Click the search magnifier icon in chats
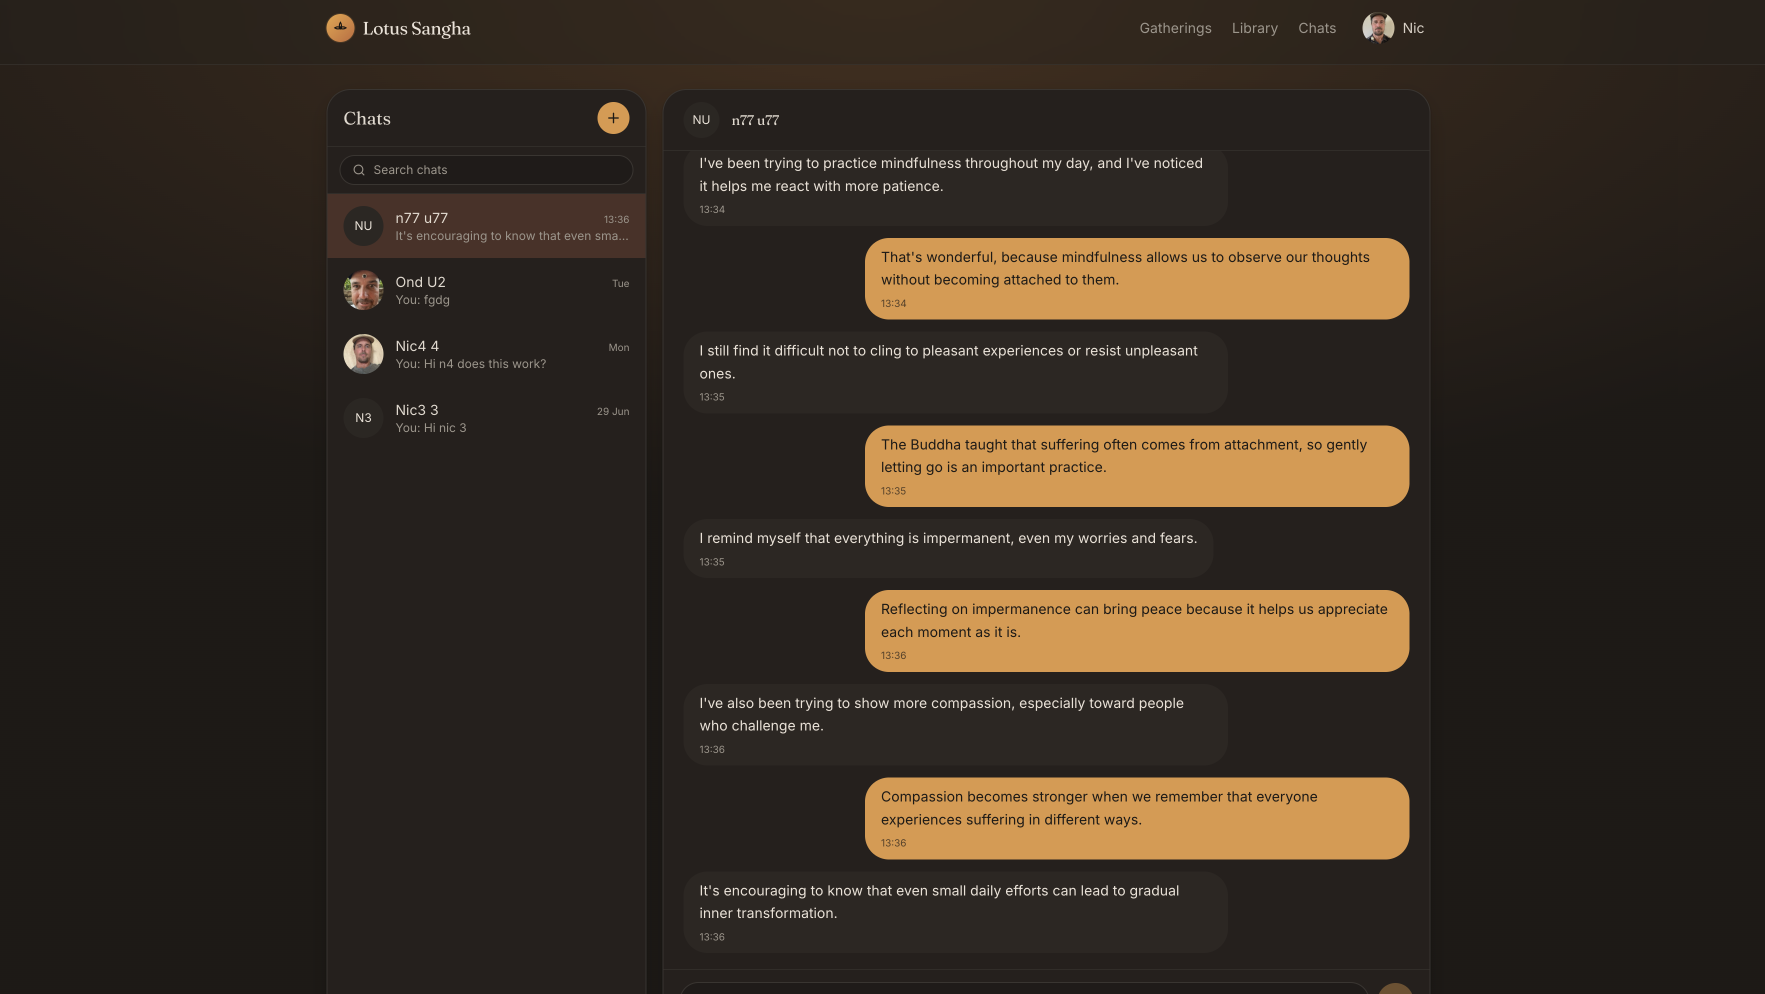The image size is (1765, 994). pos(359,170)
